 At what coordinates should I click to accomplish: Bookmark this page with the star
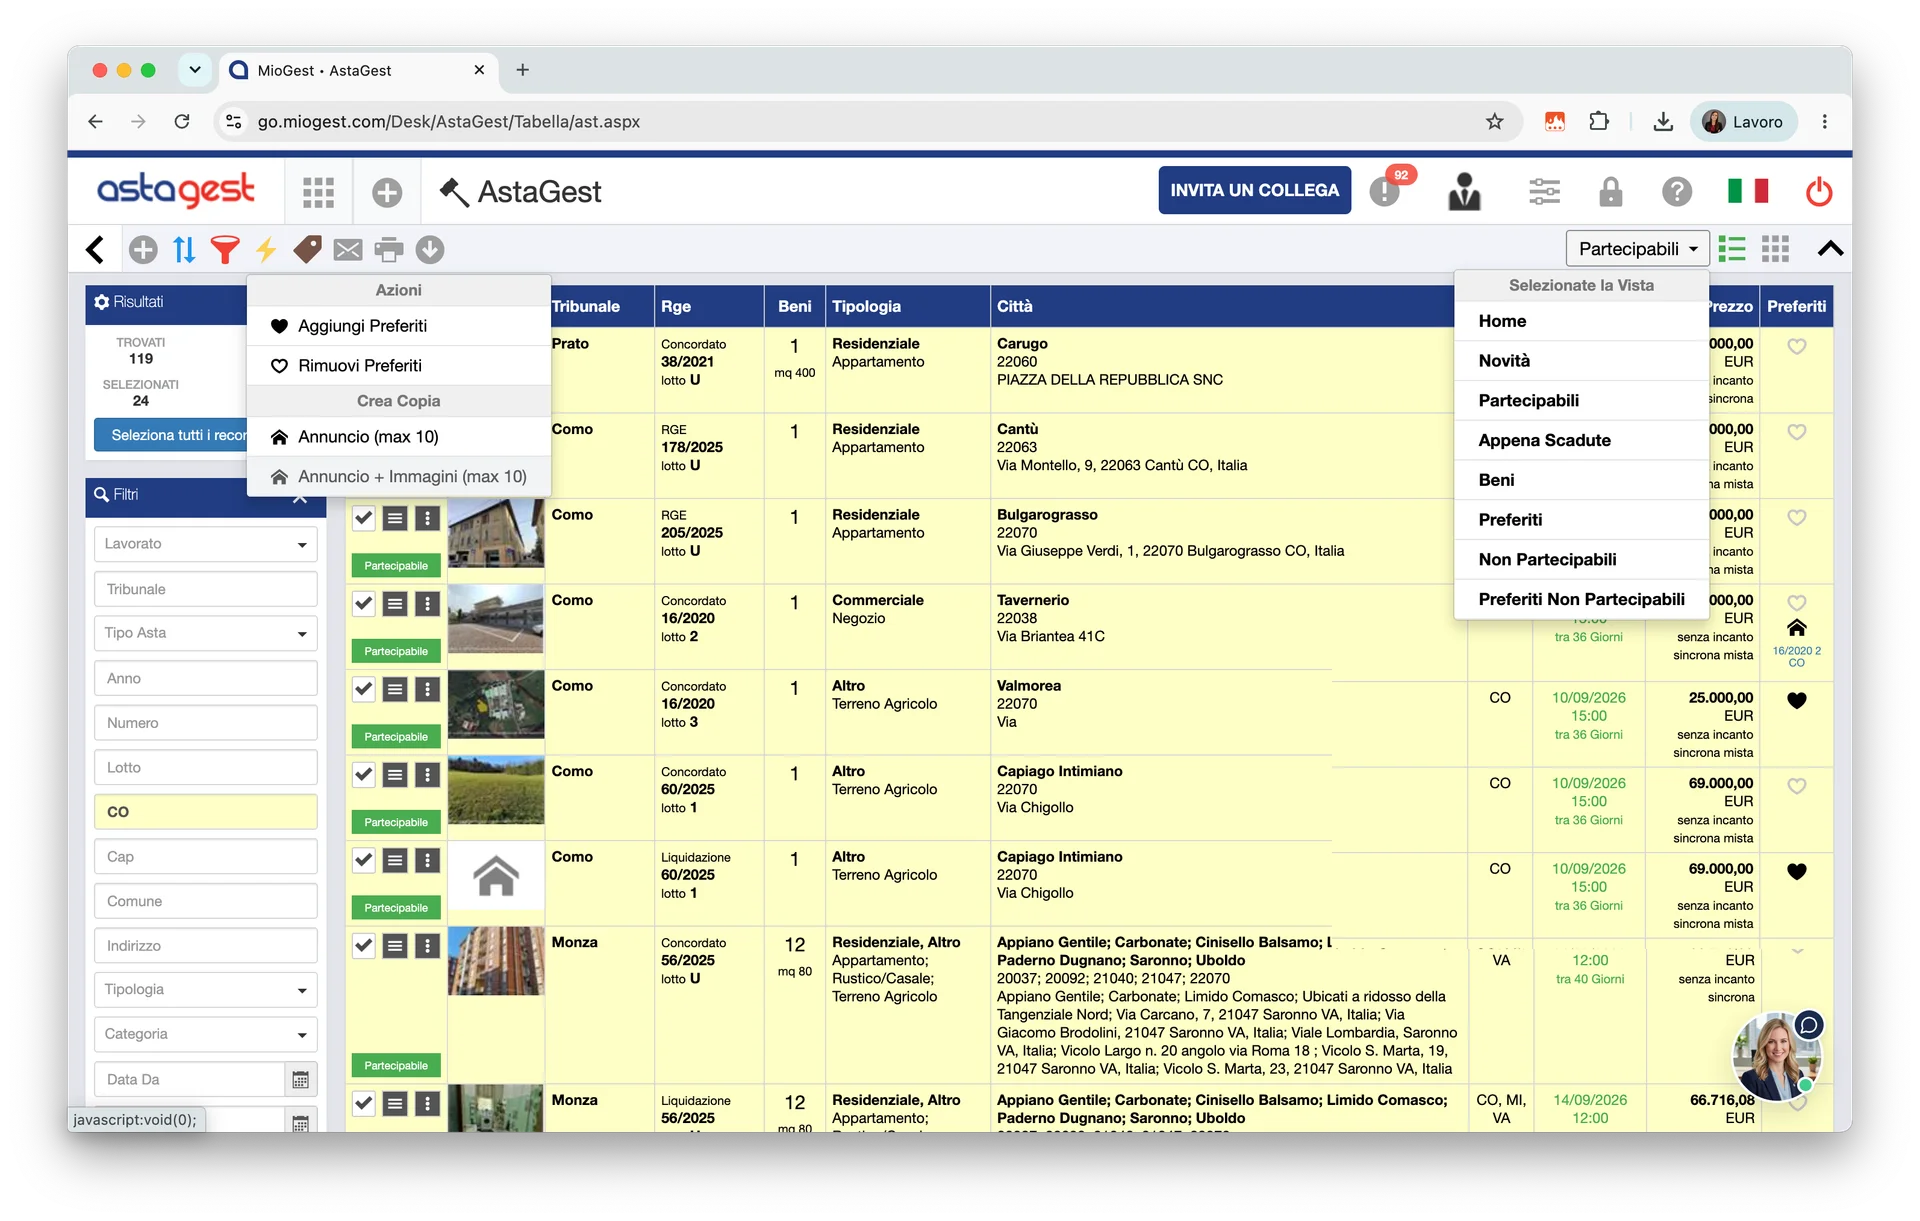pyautogui.click(x=1495, y=121)
